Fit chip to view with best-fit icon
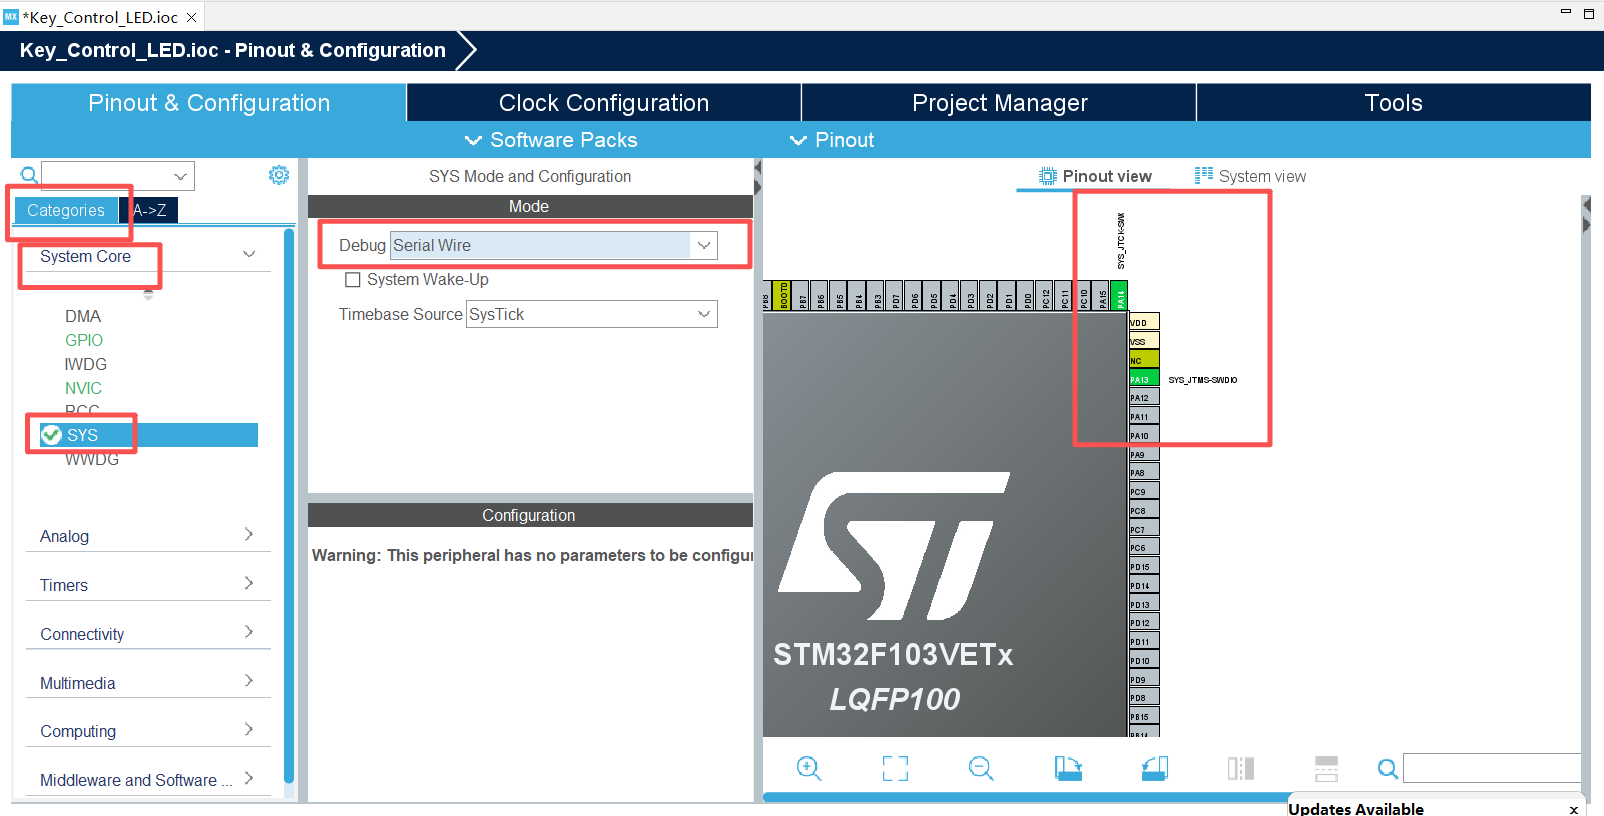The image size is (1604, 816). click(x=895, y=768)
